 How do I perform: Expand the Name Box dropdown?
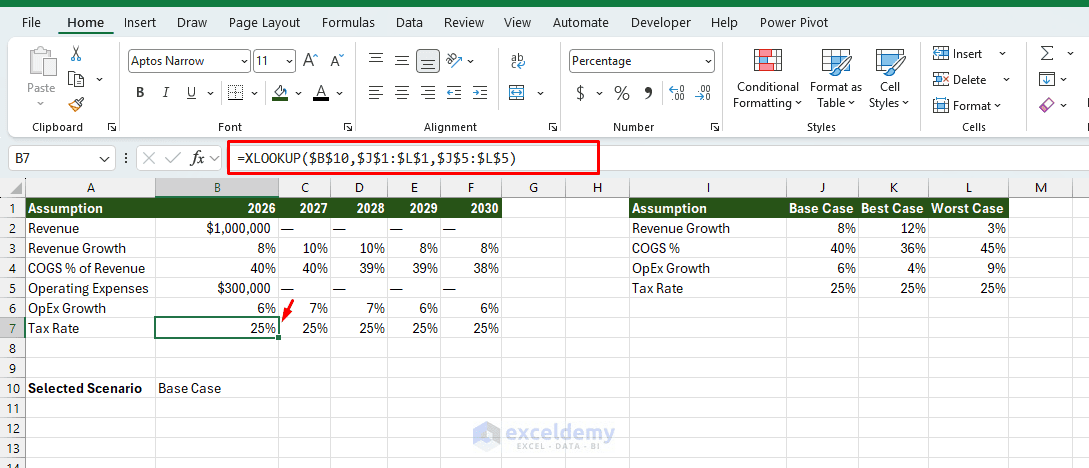coord(105,158)
